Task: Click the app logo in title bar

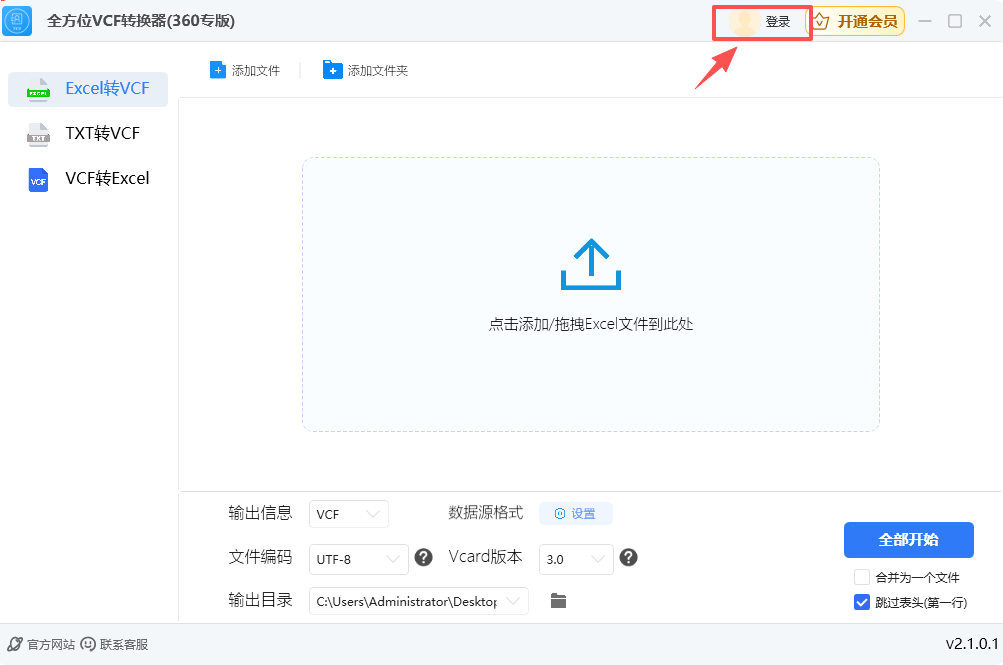Action: click(17, 20)
